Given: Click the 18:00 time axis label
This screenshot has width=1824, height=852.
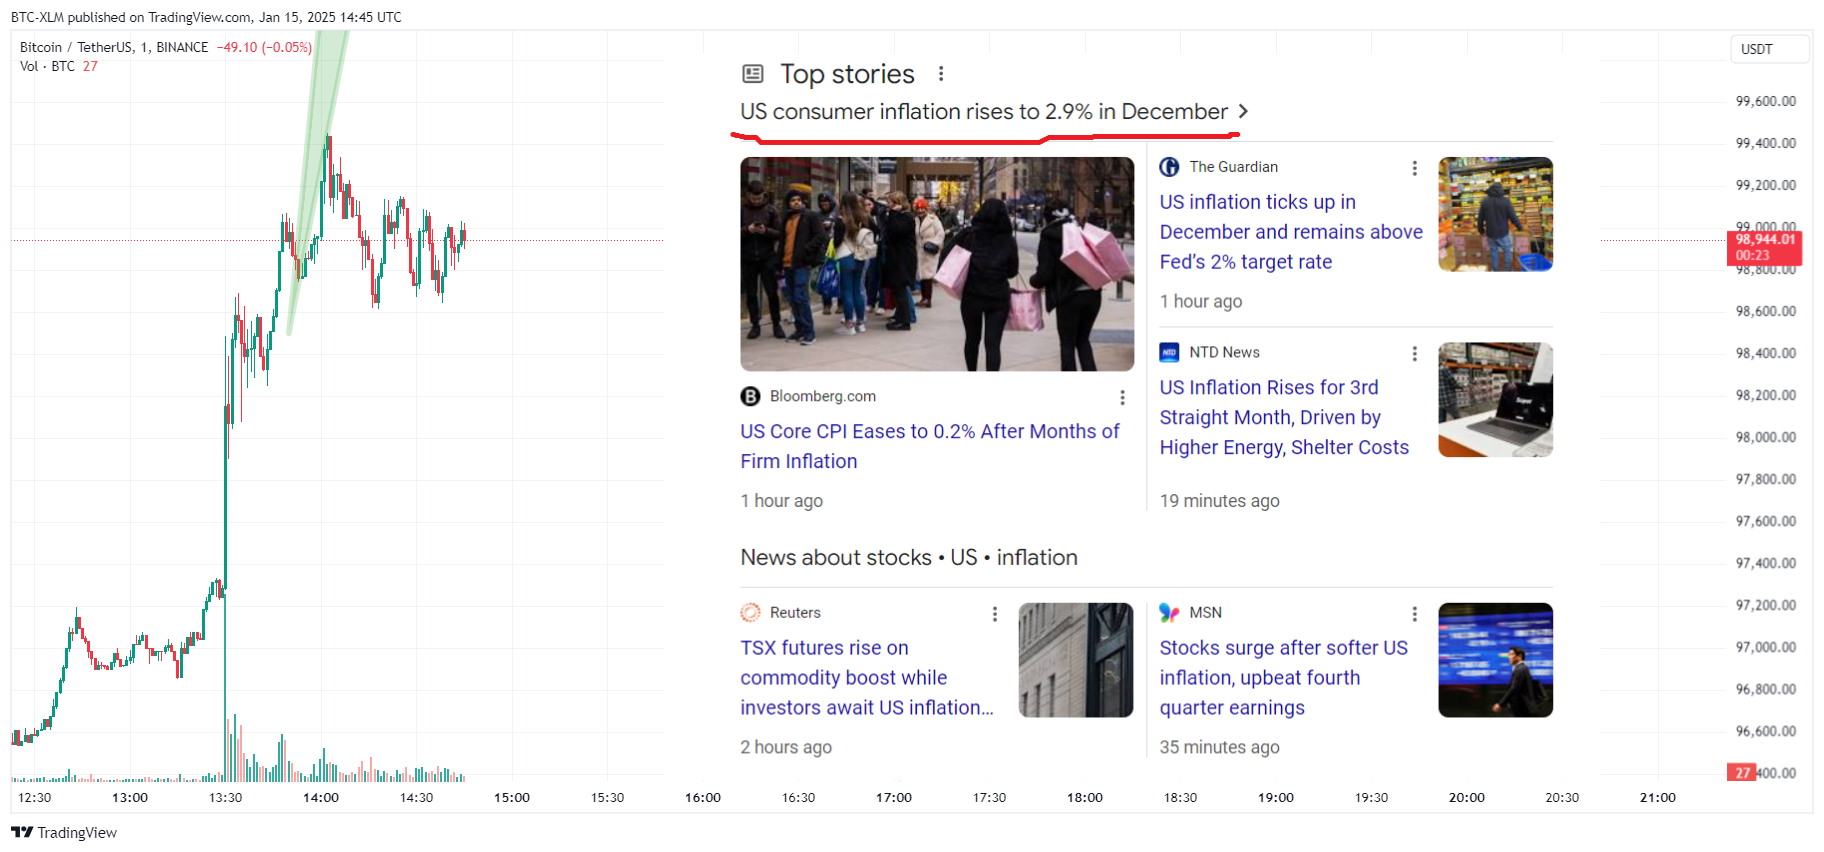Looking at the screenshot, I should pyautogui.click(x=1085, y=797).
